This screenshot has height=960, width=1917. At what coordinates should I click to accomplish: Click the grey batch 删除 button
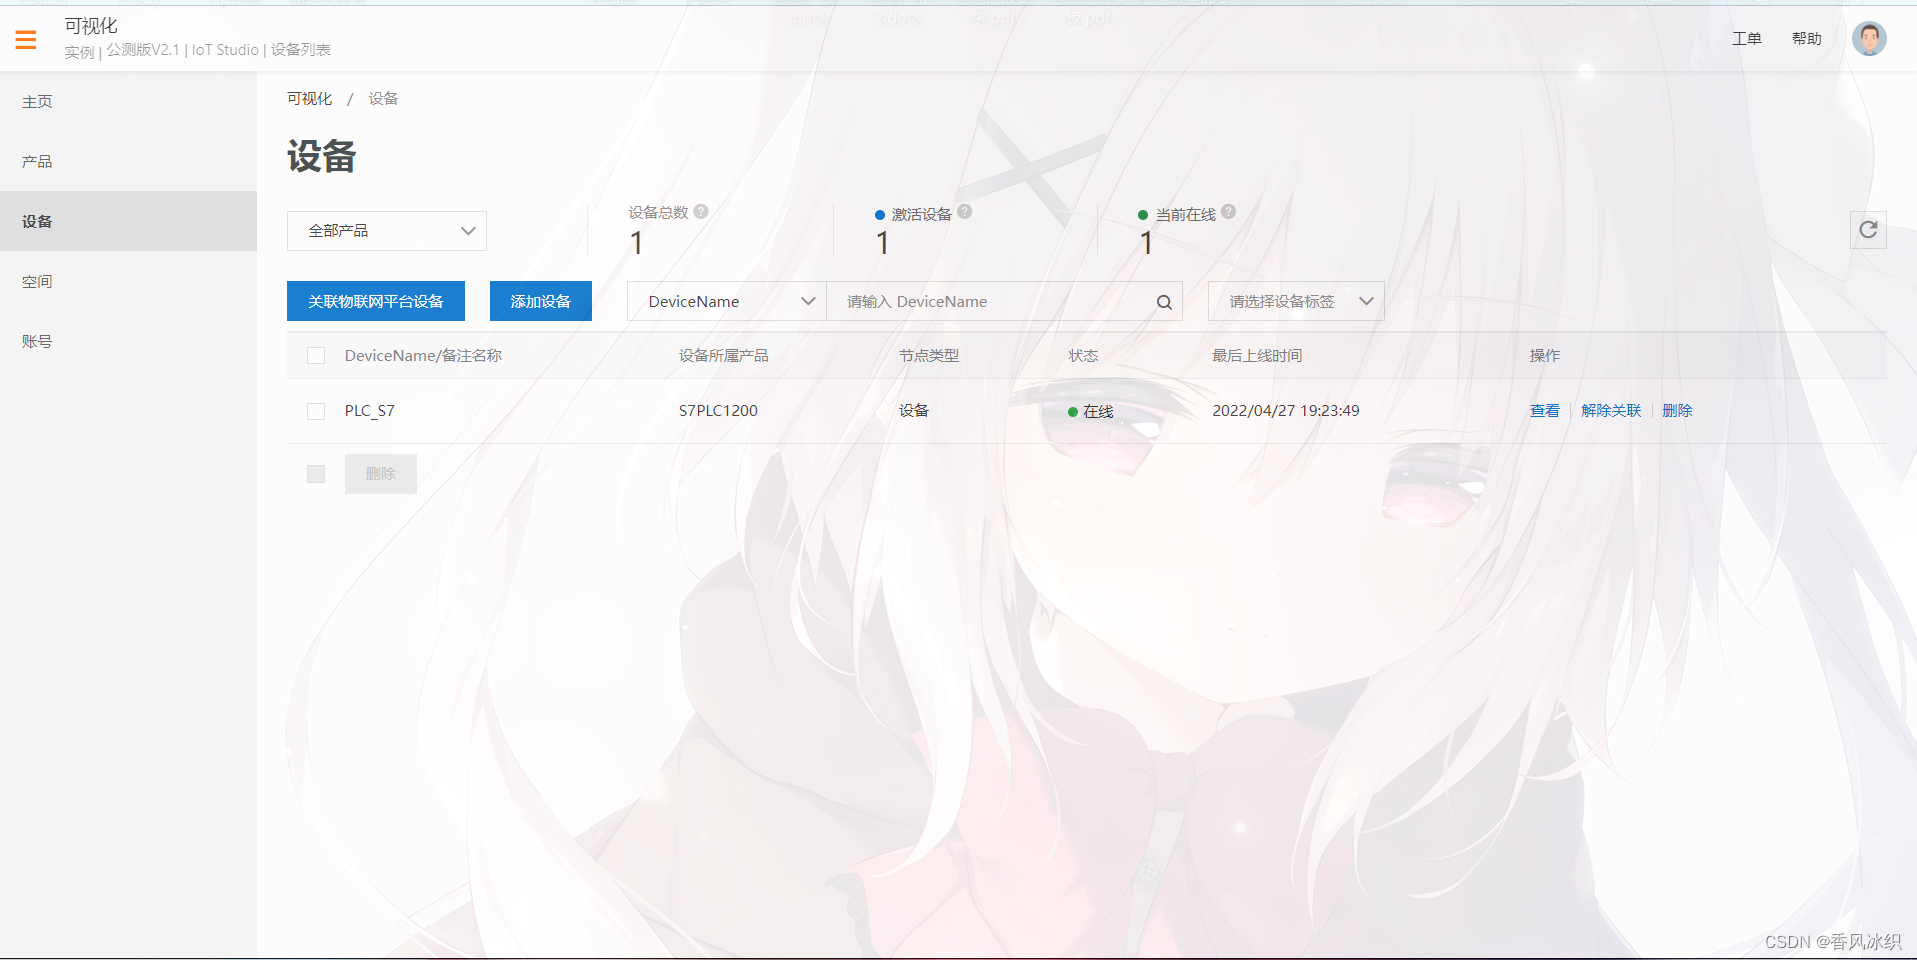click(x=381, y=474)
